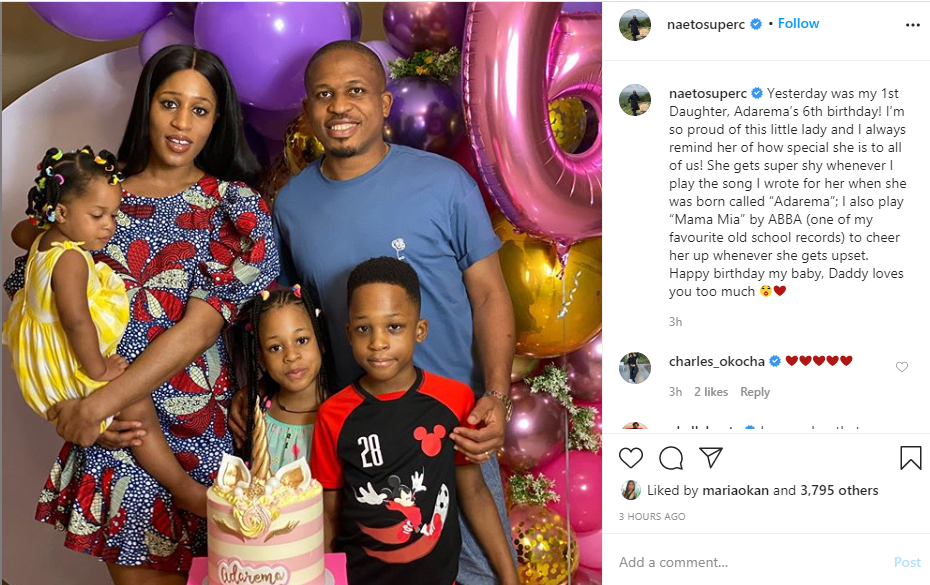Screen dimensions: 930x585
Task: Open the mariaokan liker profile link
Action: tap(735, 490)
